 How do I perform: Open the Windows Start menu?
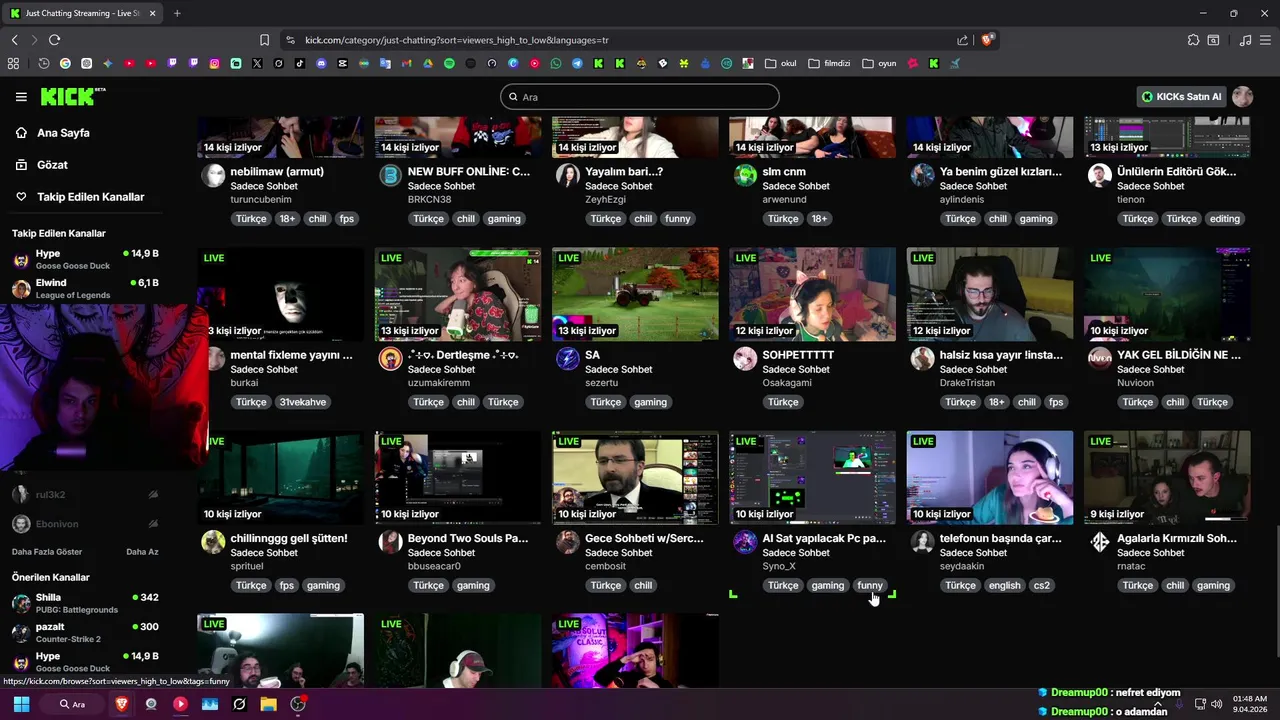21,704
